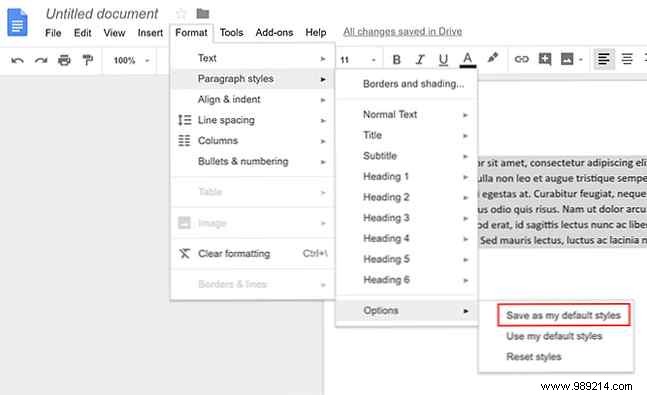Image resolution: width=647 pixels, height=395 pixels.
Task: Star the Untitled document
Action: 181,14
